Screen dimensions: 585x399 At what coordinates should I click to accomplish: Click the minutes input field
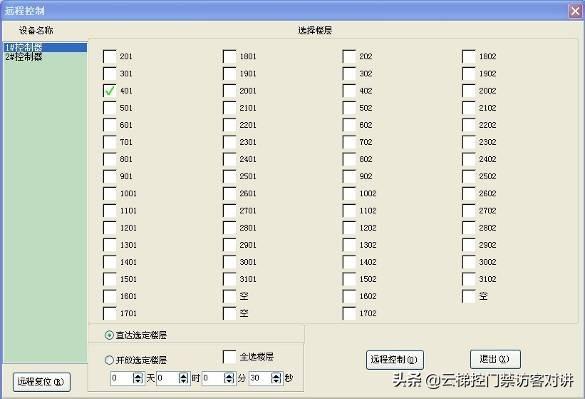214,378
